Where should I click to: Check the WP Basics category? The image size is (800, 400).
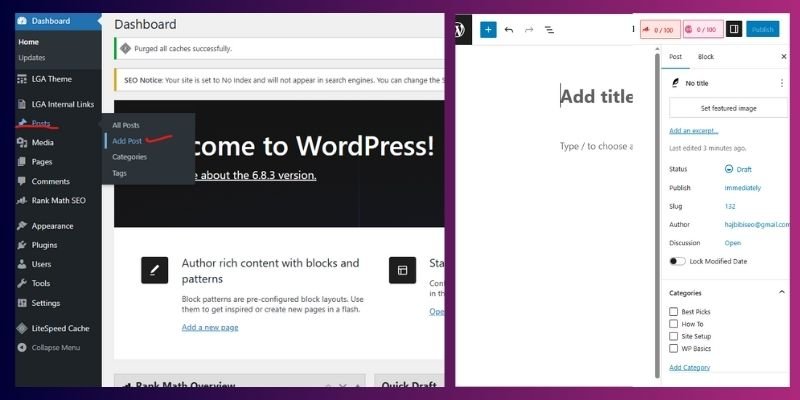point(673,348)
